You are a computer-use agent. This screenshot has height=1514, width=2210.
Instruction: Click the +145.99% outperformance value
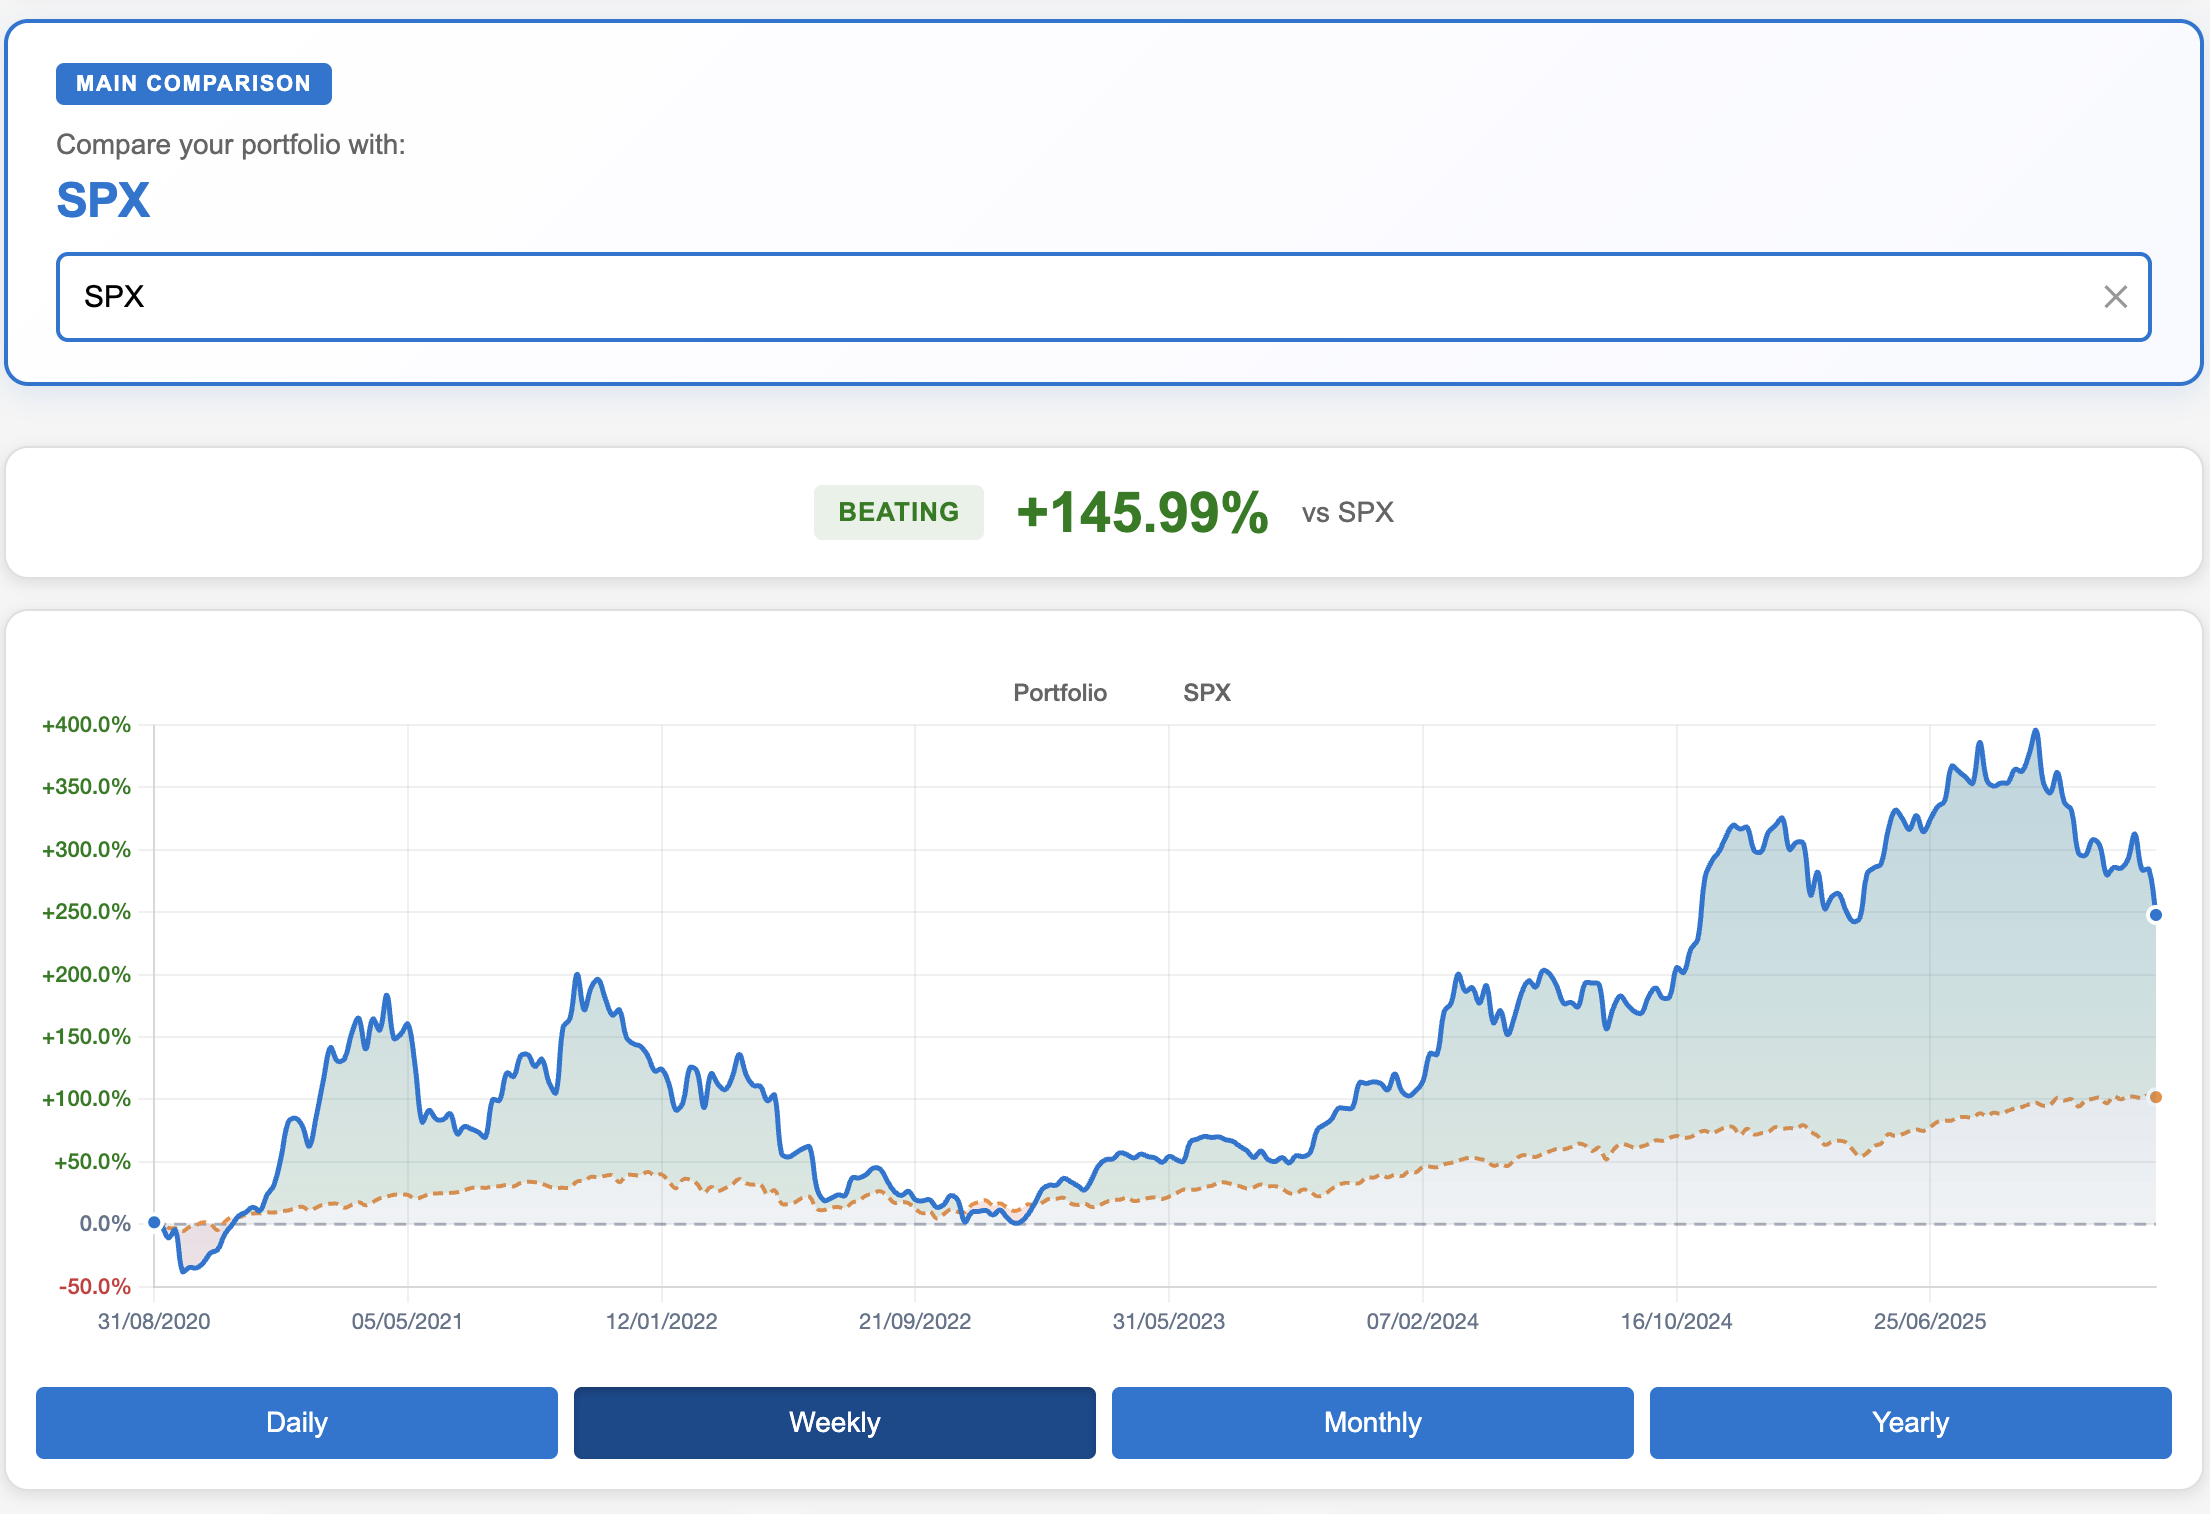point(1143,512)
